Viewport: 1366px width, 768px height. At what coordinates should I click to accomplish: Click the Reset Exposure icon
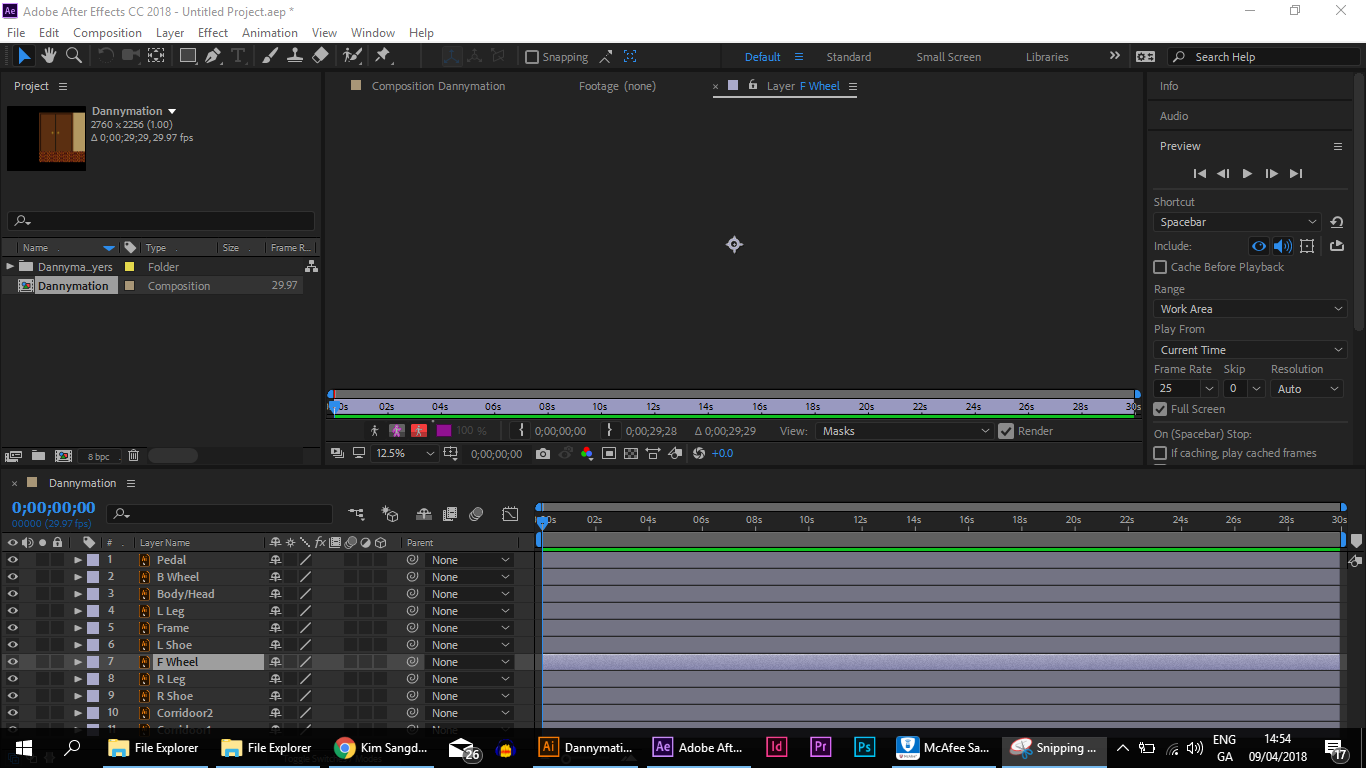coord(698,453)
